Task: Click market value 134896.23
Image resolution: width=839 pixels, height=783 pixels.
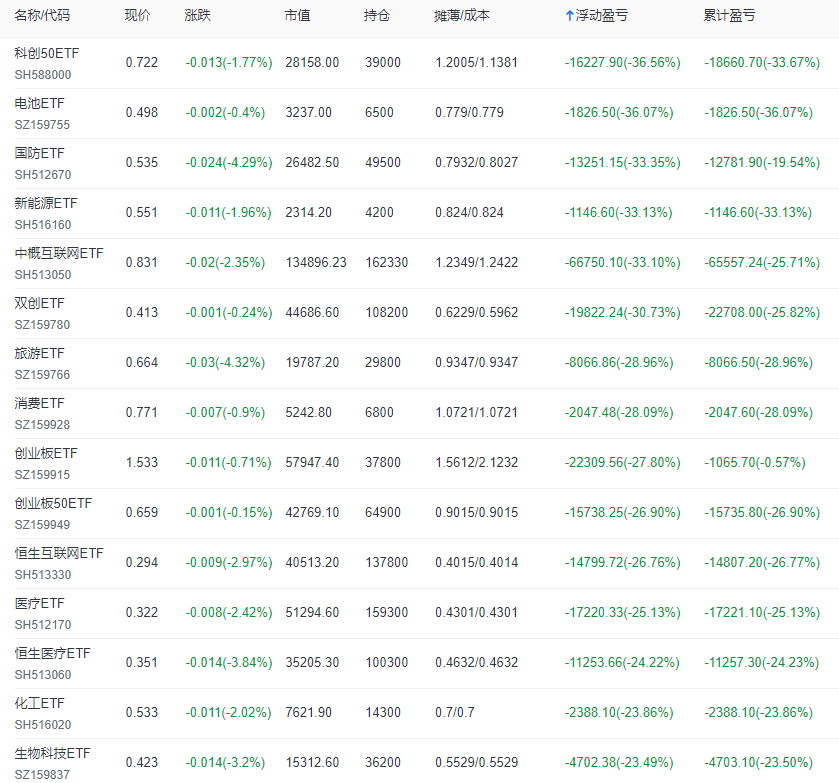Action: (x=316, y=263)
